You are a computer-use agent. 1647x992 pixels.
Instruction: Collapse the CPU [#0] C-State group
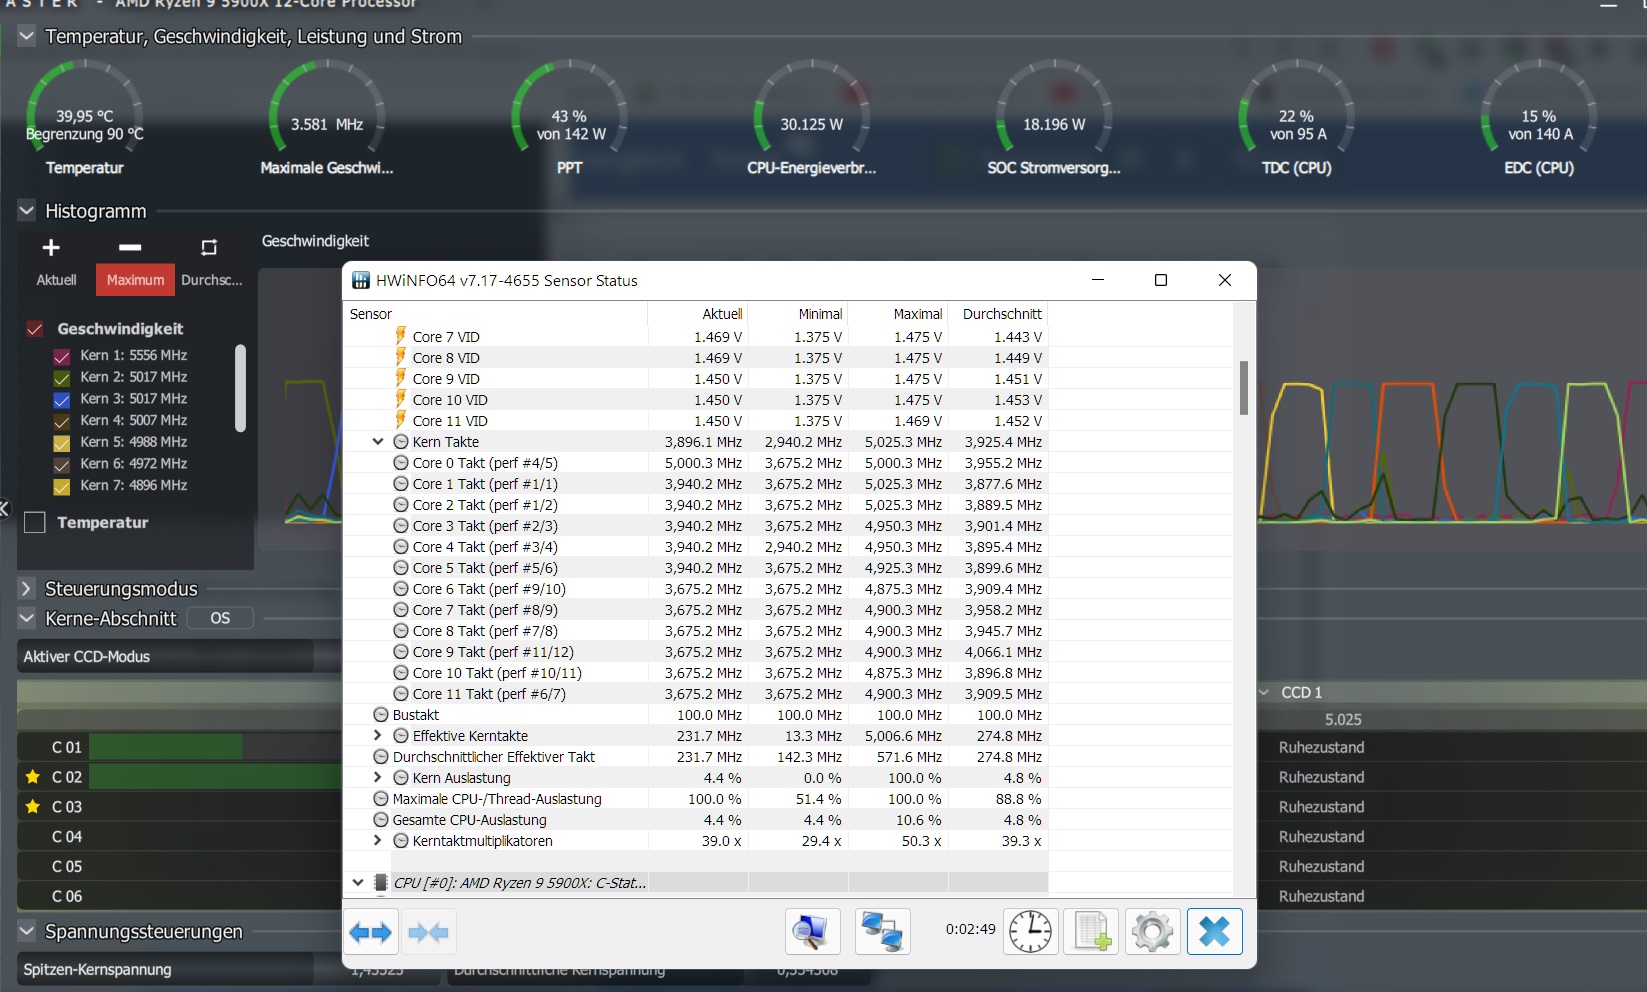pos(358,882)
